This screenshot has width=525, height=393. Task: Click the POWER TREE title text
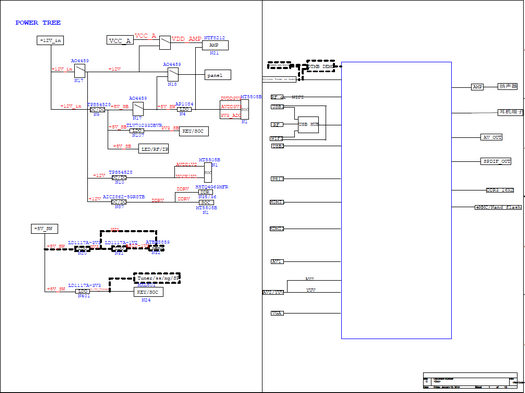click(x=38, y=23)
